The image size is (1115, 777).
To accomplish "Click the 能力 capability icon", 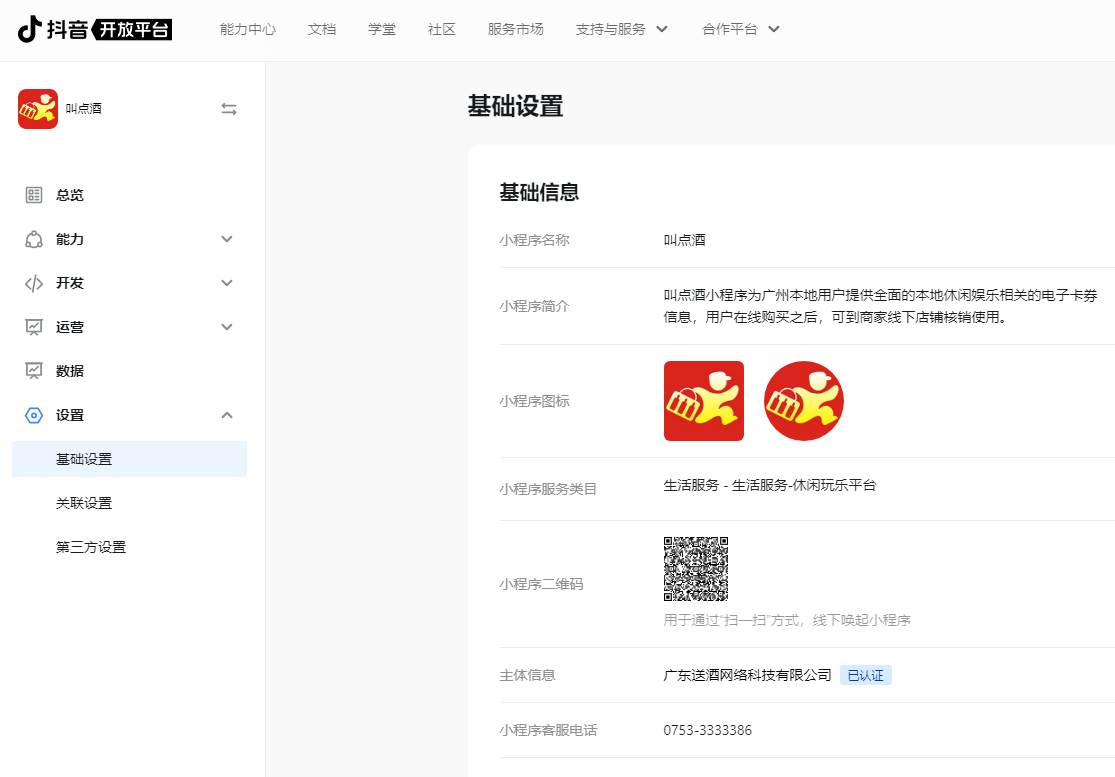I will (x=33, y=239).
